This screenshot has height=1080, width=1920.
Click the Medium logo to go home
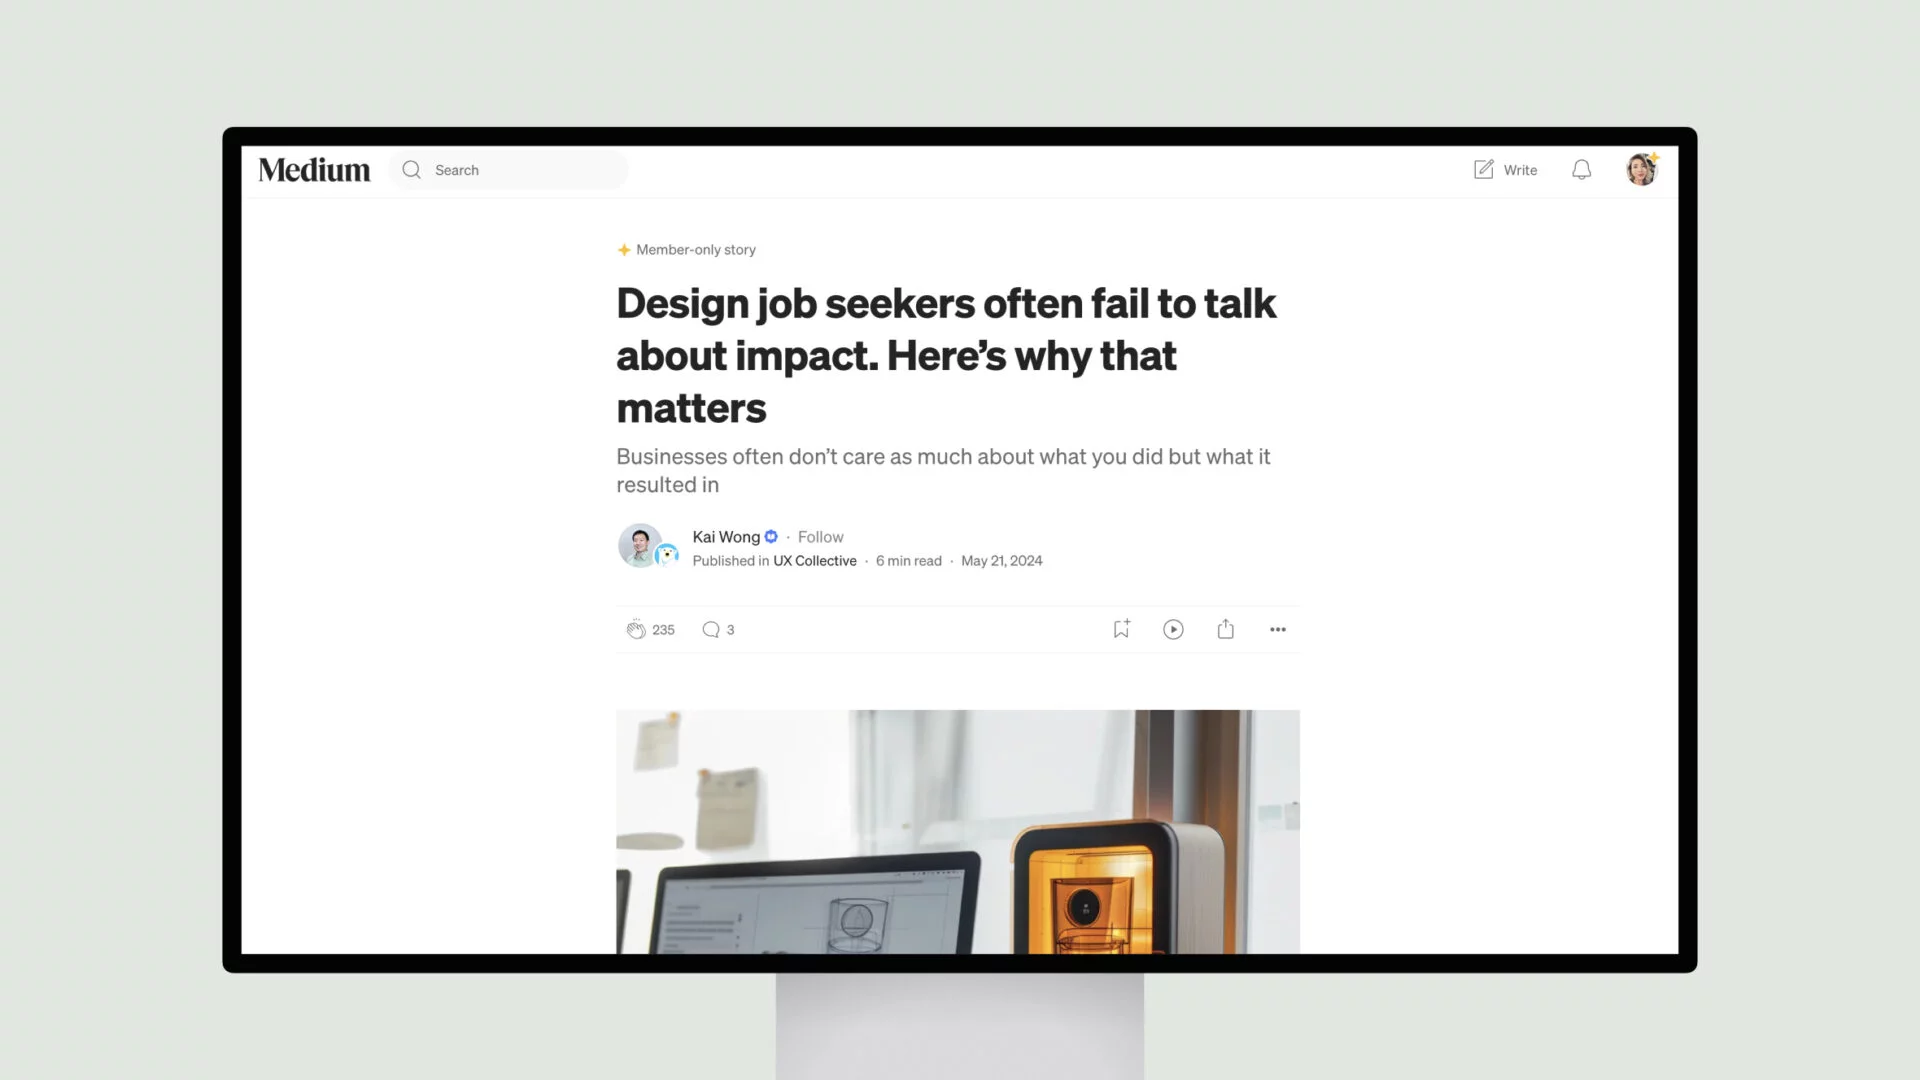[x=314, y=169]
